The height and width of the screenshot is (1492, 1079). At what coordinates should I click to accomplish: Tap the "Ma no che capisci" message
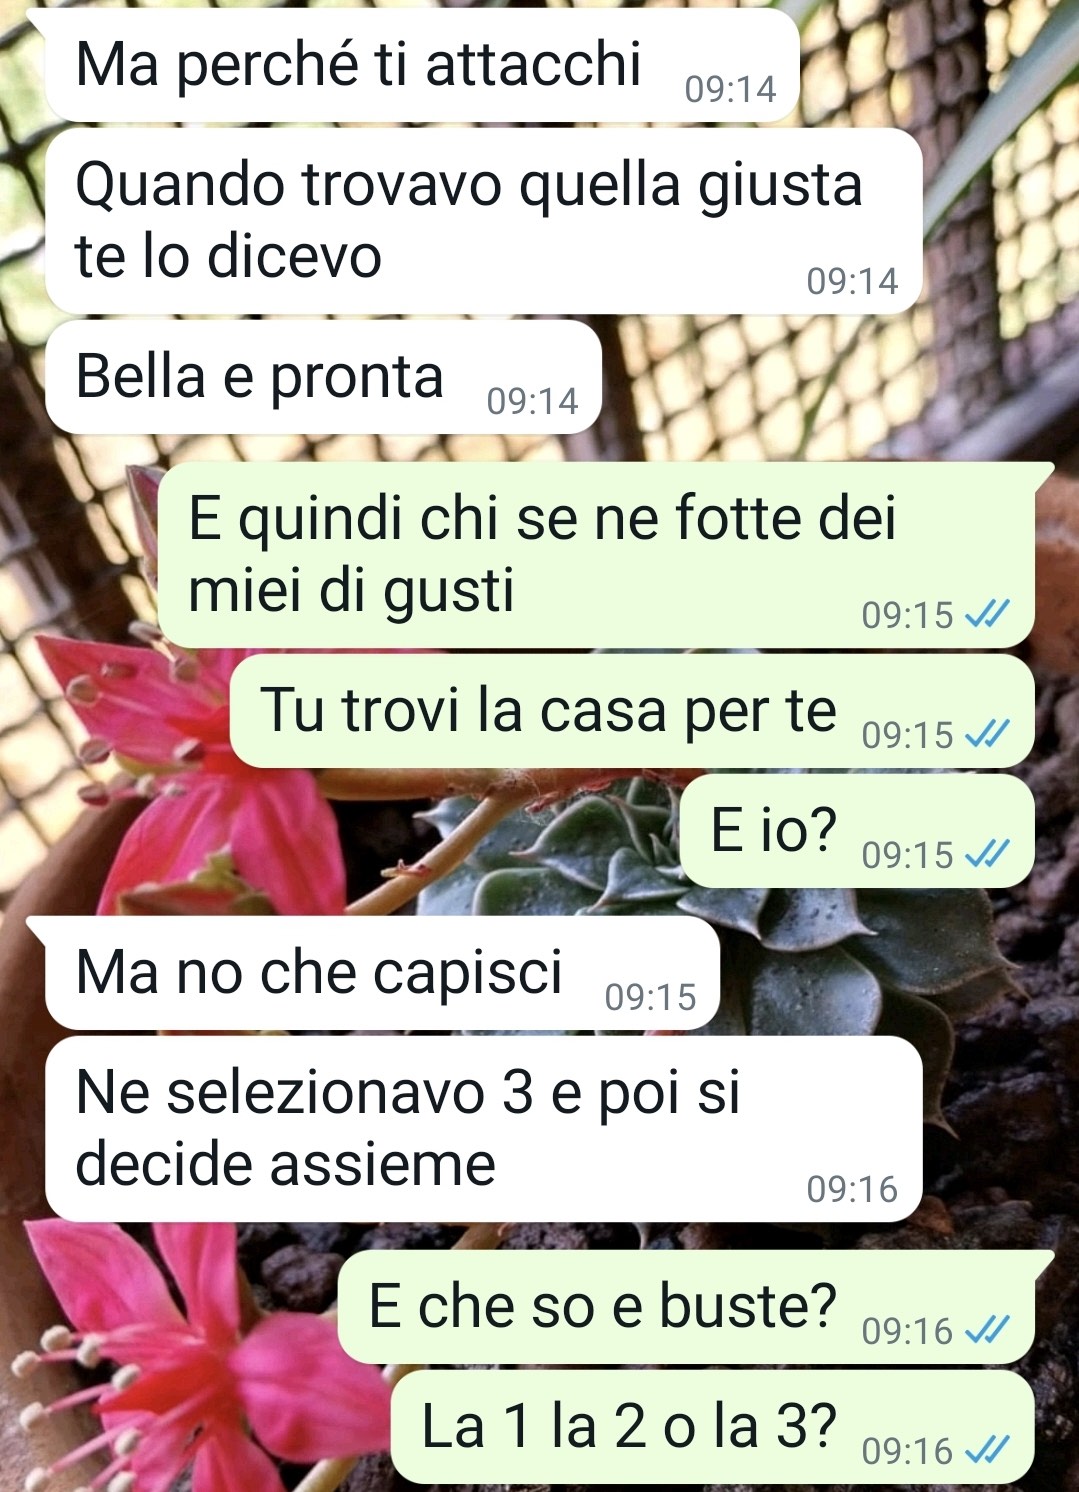click(x=382, y=972)
